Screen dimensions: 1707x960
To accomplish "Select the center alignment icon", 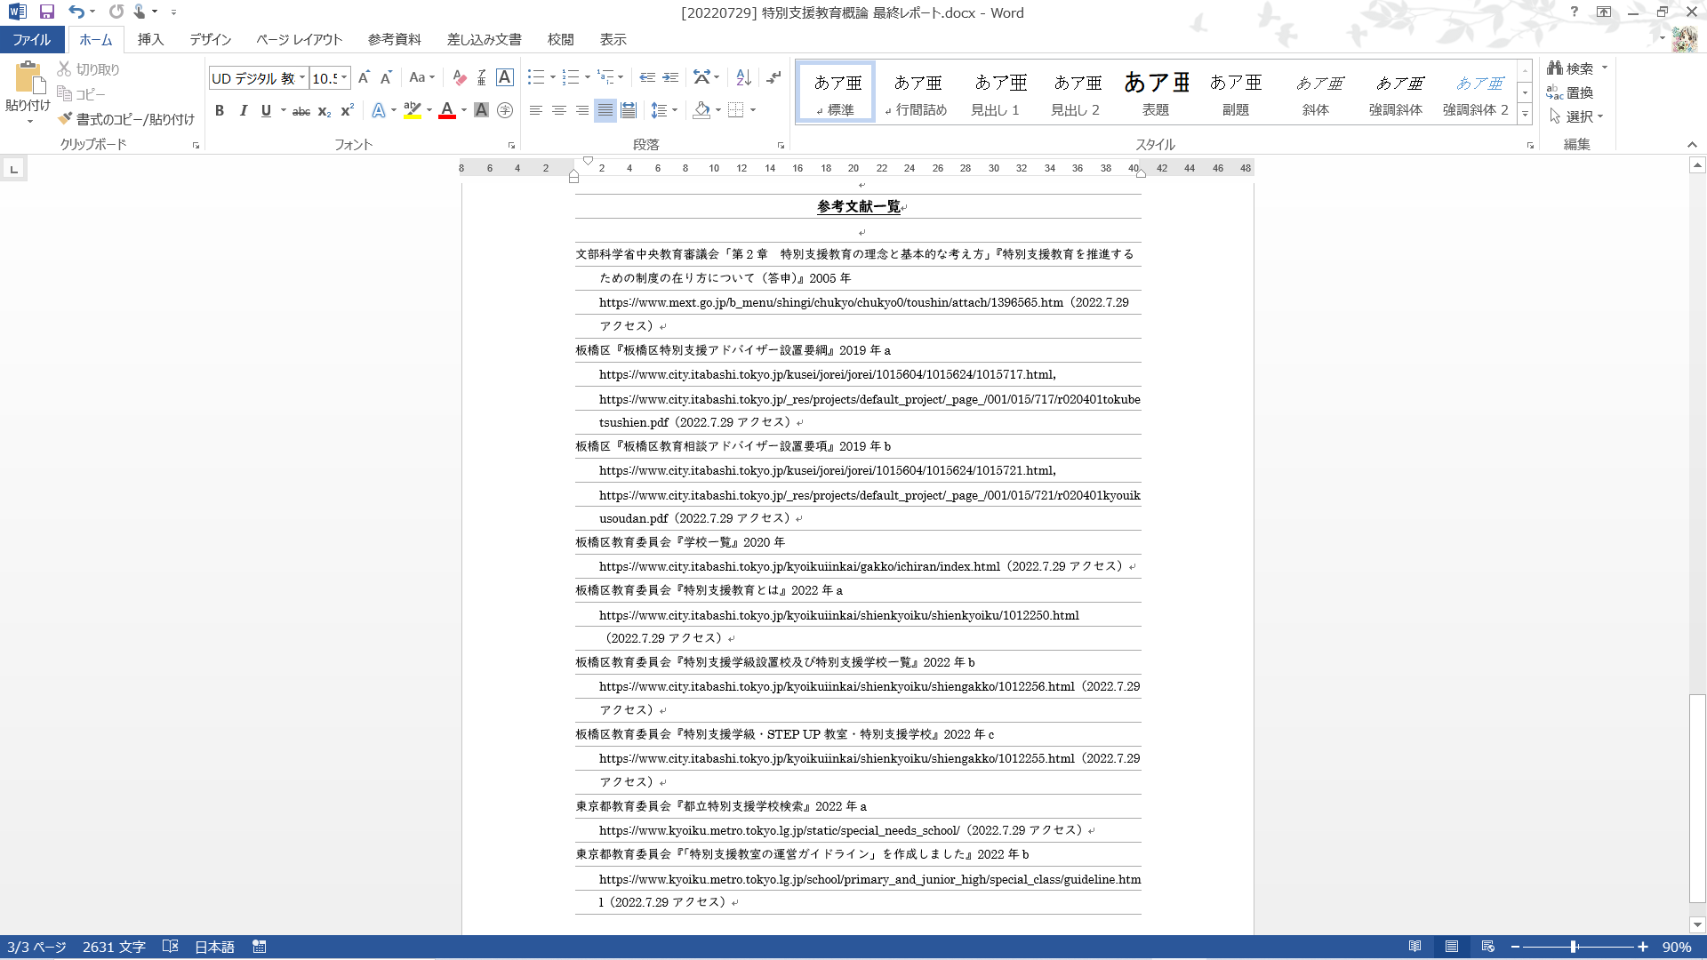I will [x=559, y=111].
